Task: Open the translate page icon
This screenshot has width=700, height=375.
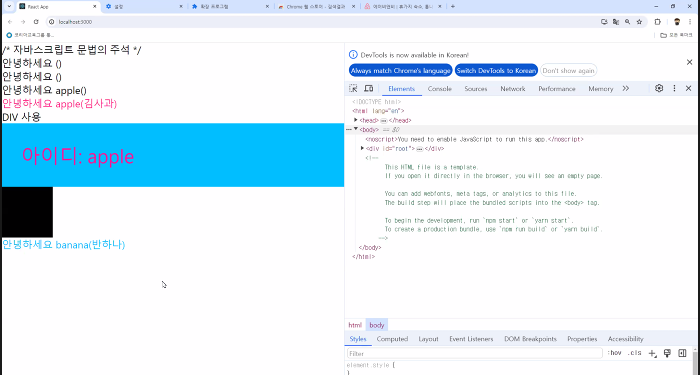Action: 616,21
